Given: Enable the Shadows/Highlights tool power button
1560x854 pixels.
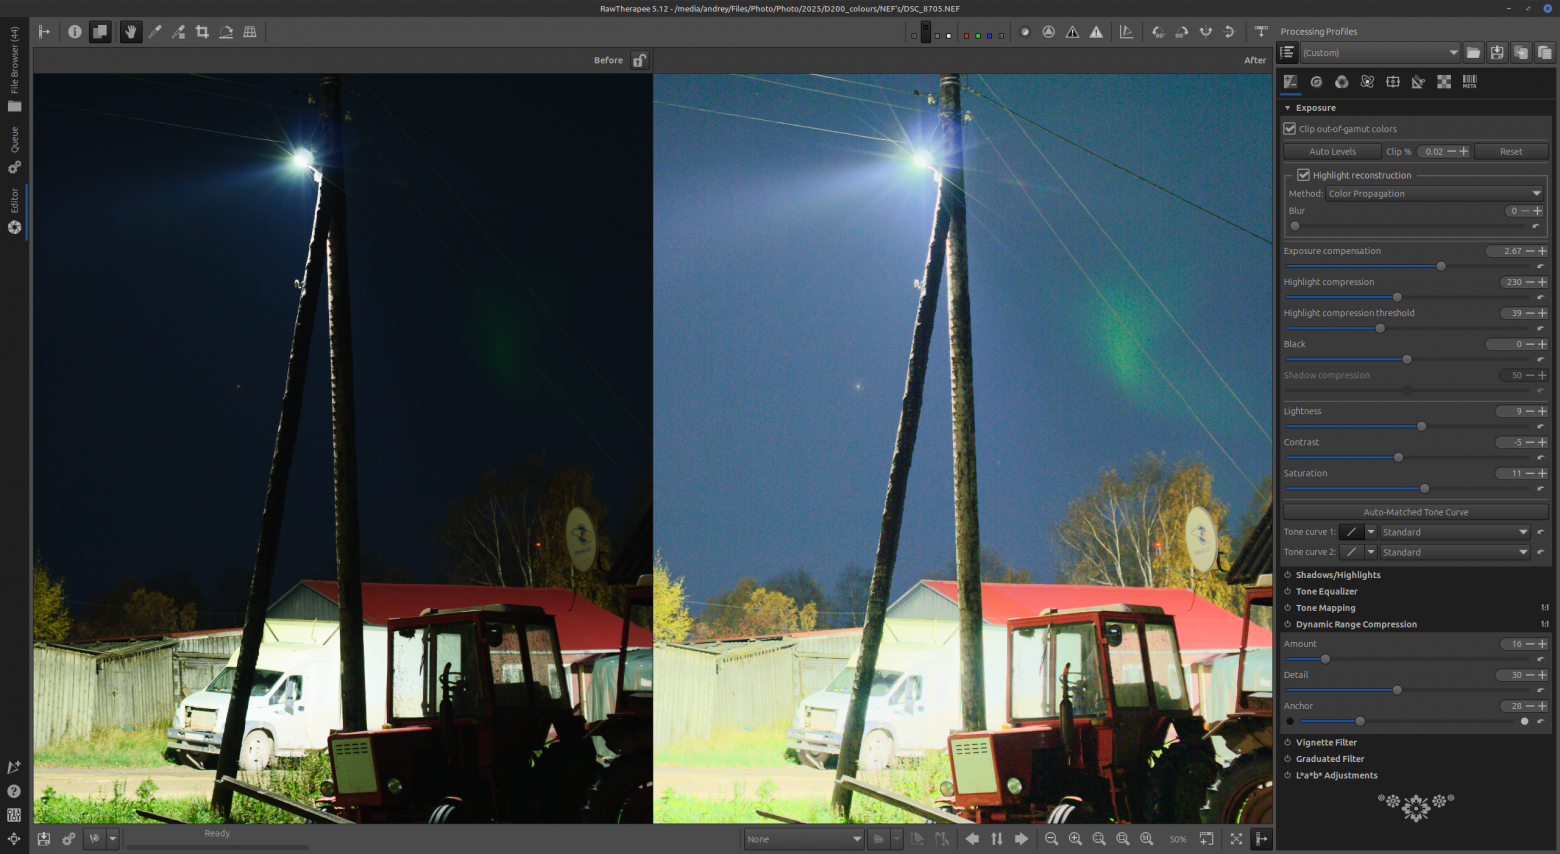Looking at the screenshot, I should point(1288,575).
